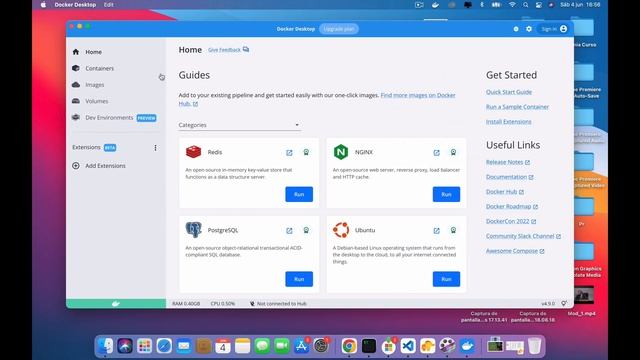Click the PostgreSQL elephant logo

pos(193,230)
